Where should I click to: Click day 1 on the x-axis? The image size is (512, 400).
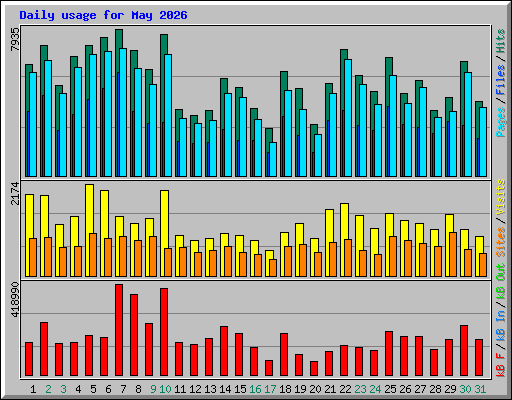pos(33,389)
